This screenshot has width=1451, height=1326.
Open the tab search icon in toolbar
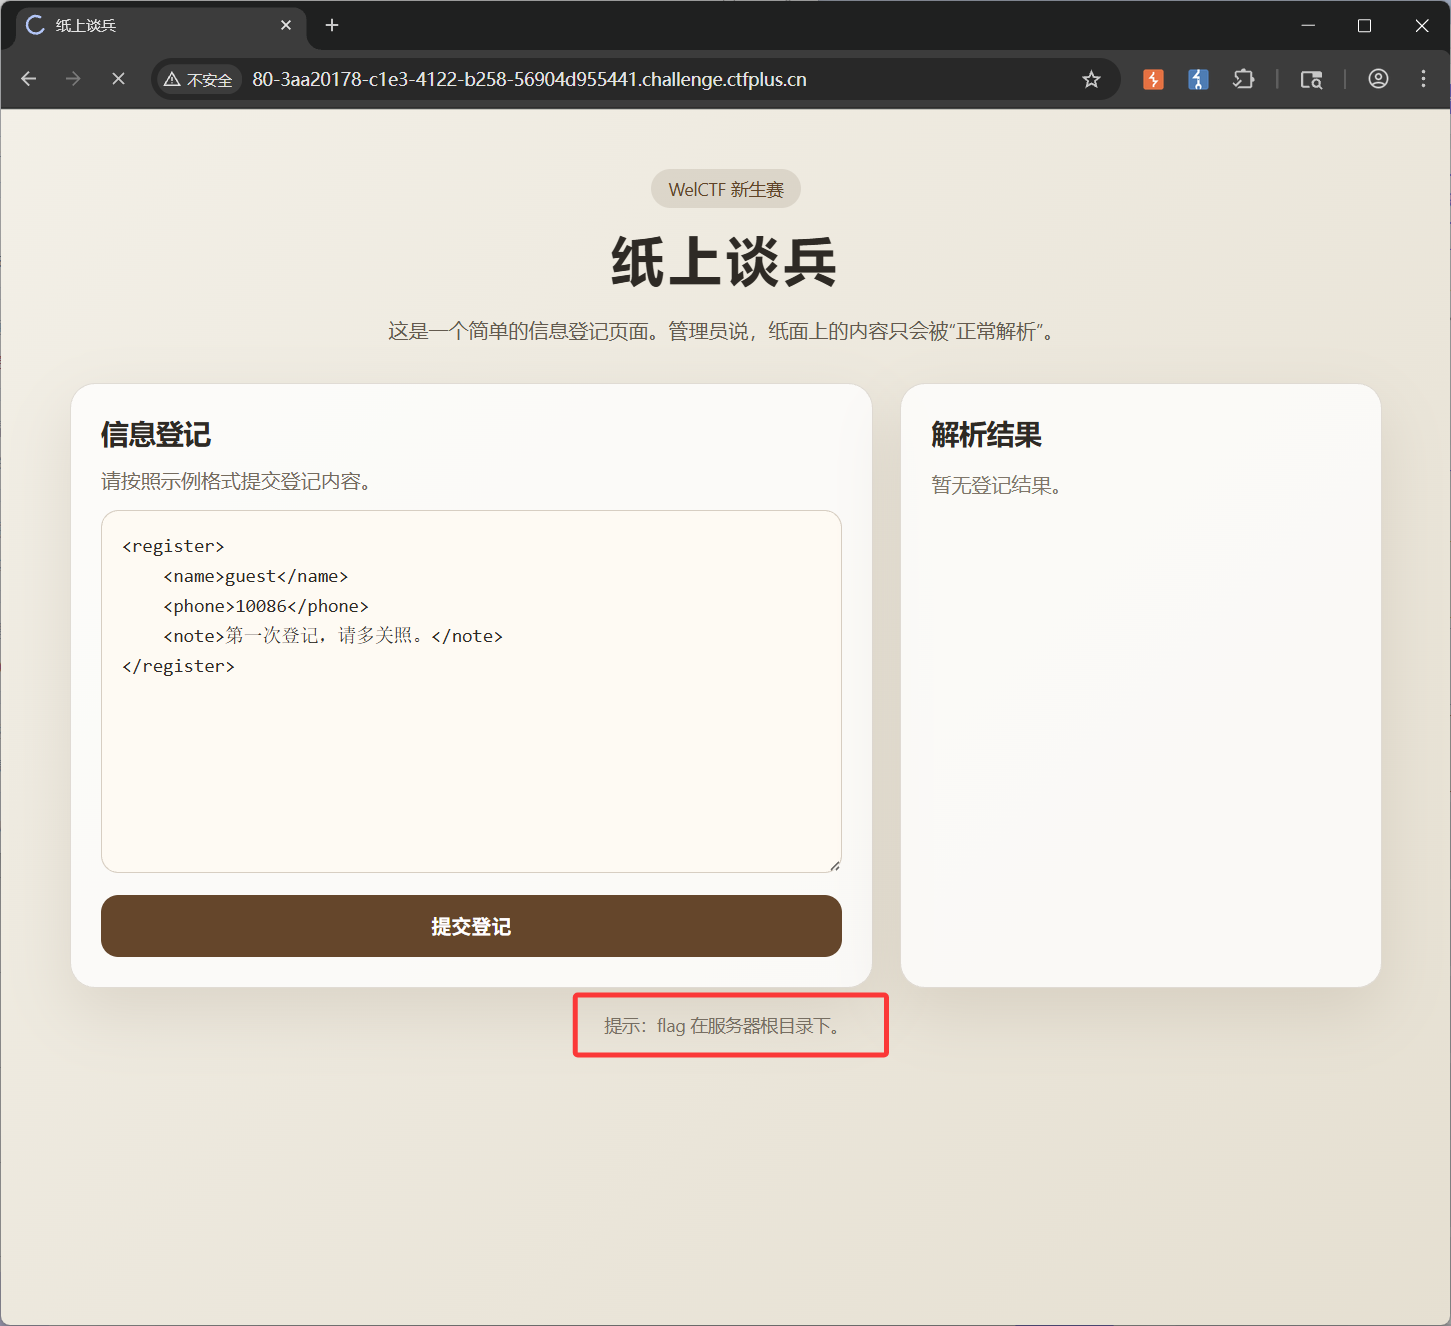coord(1311,79)
